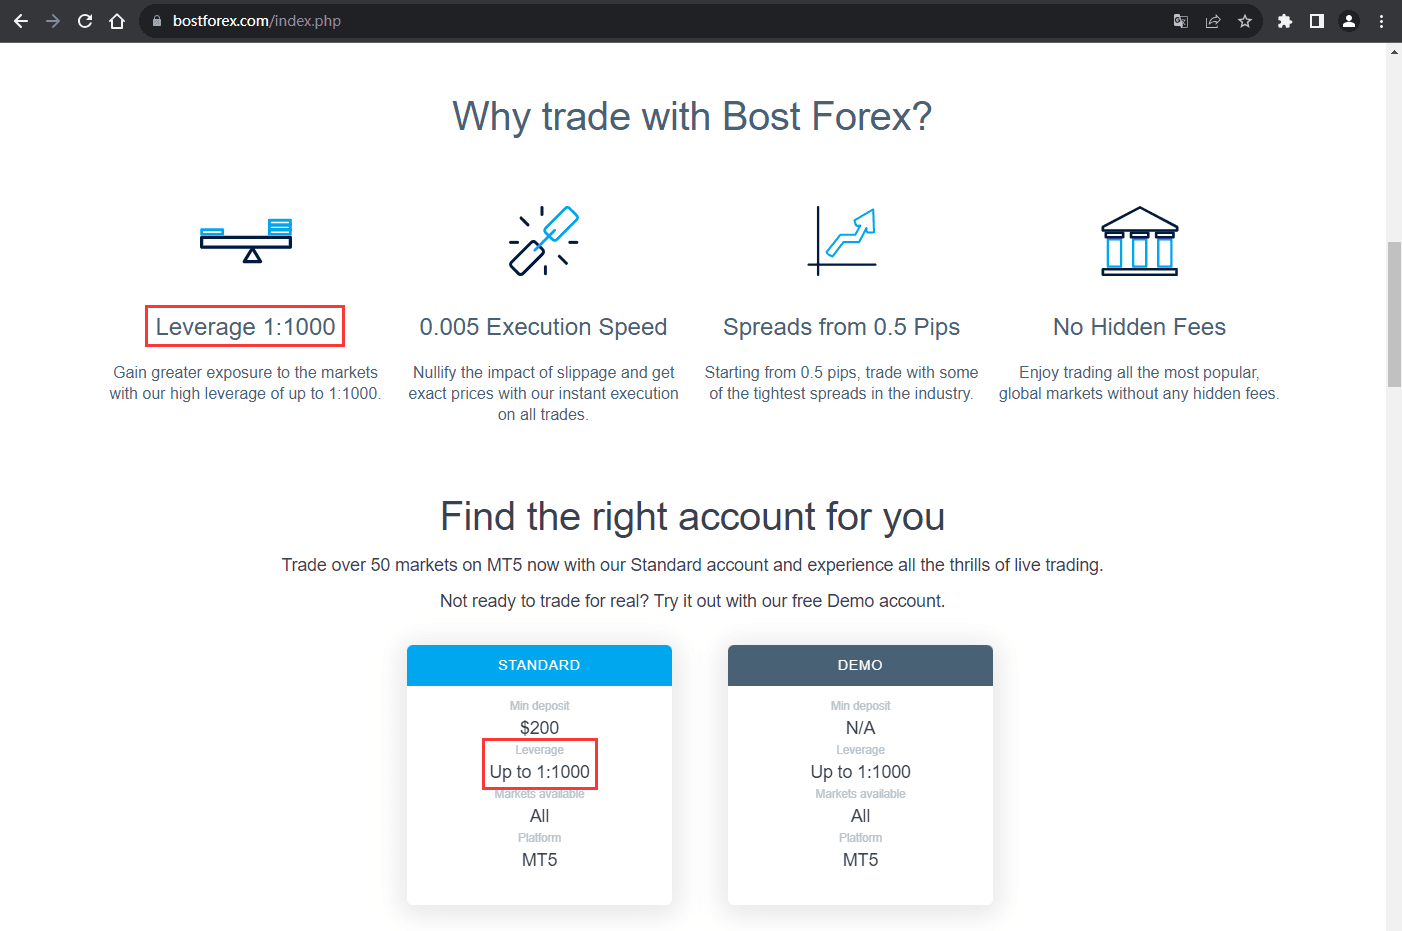Bookmark this page with the star icon
Image resolution: width=1402 pixels, height=931 pixels.
point(1245,21)
